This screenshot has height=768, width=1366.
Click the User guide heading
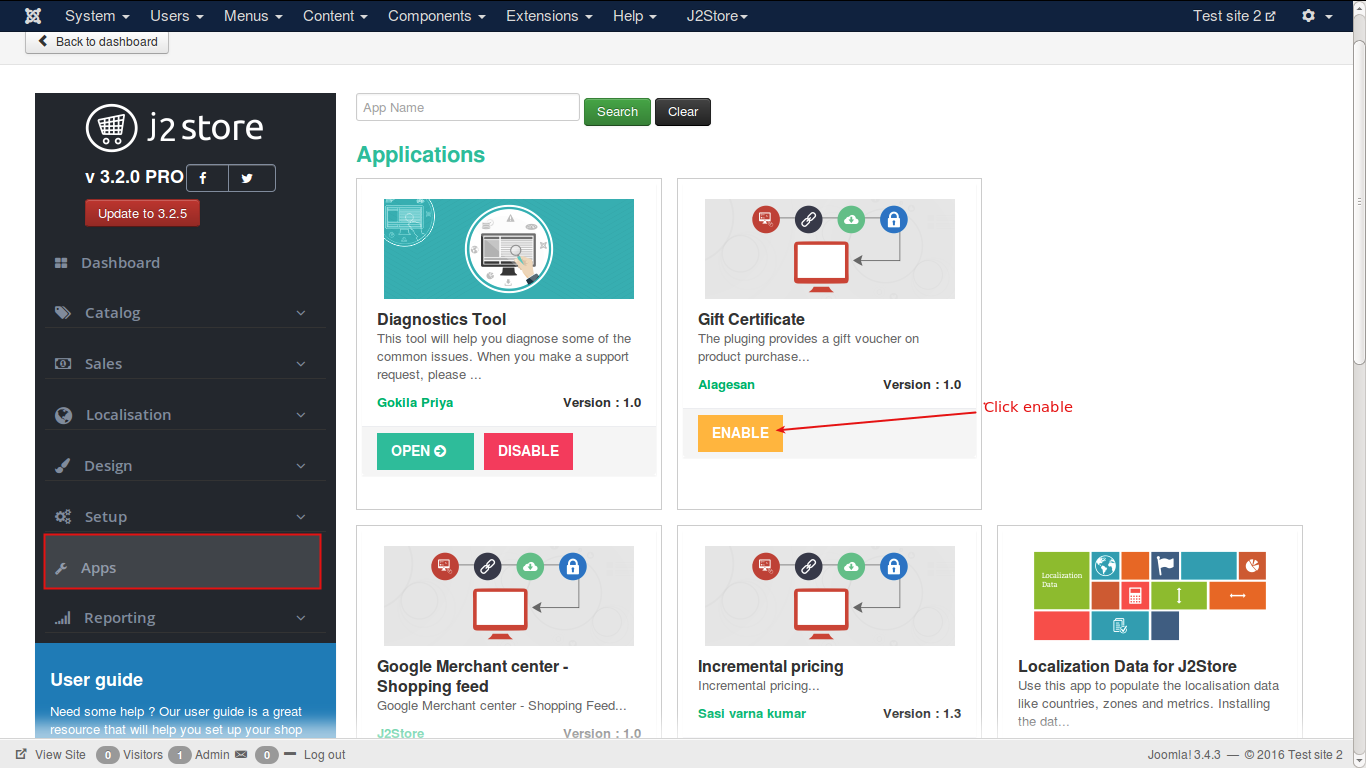click(x=97, y=680)
